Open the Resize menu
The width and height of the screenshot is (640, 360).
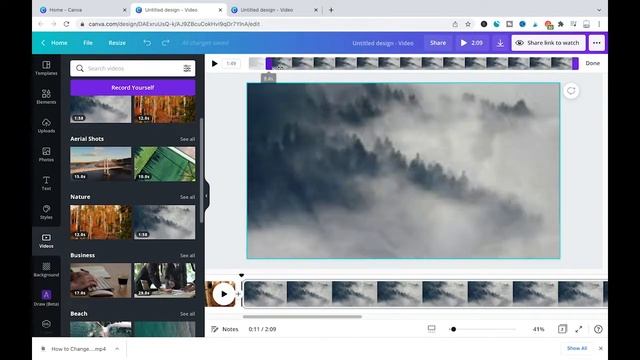[x=117, y=43]
